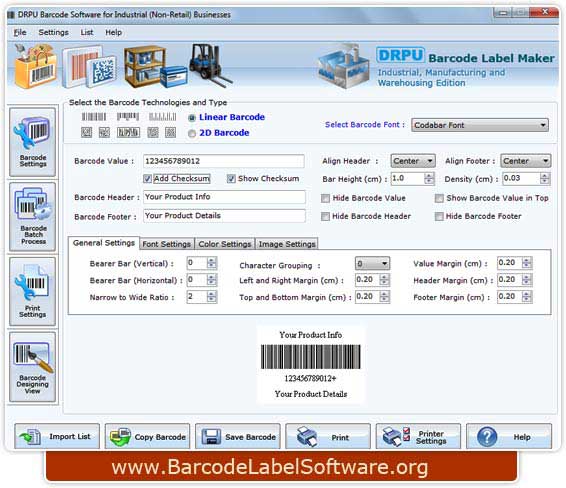Click the Import List icon button
Image resolution: width=566 pixels, height=488 pixels.
click(x=57, y=436)
